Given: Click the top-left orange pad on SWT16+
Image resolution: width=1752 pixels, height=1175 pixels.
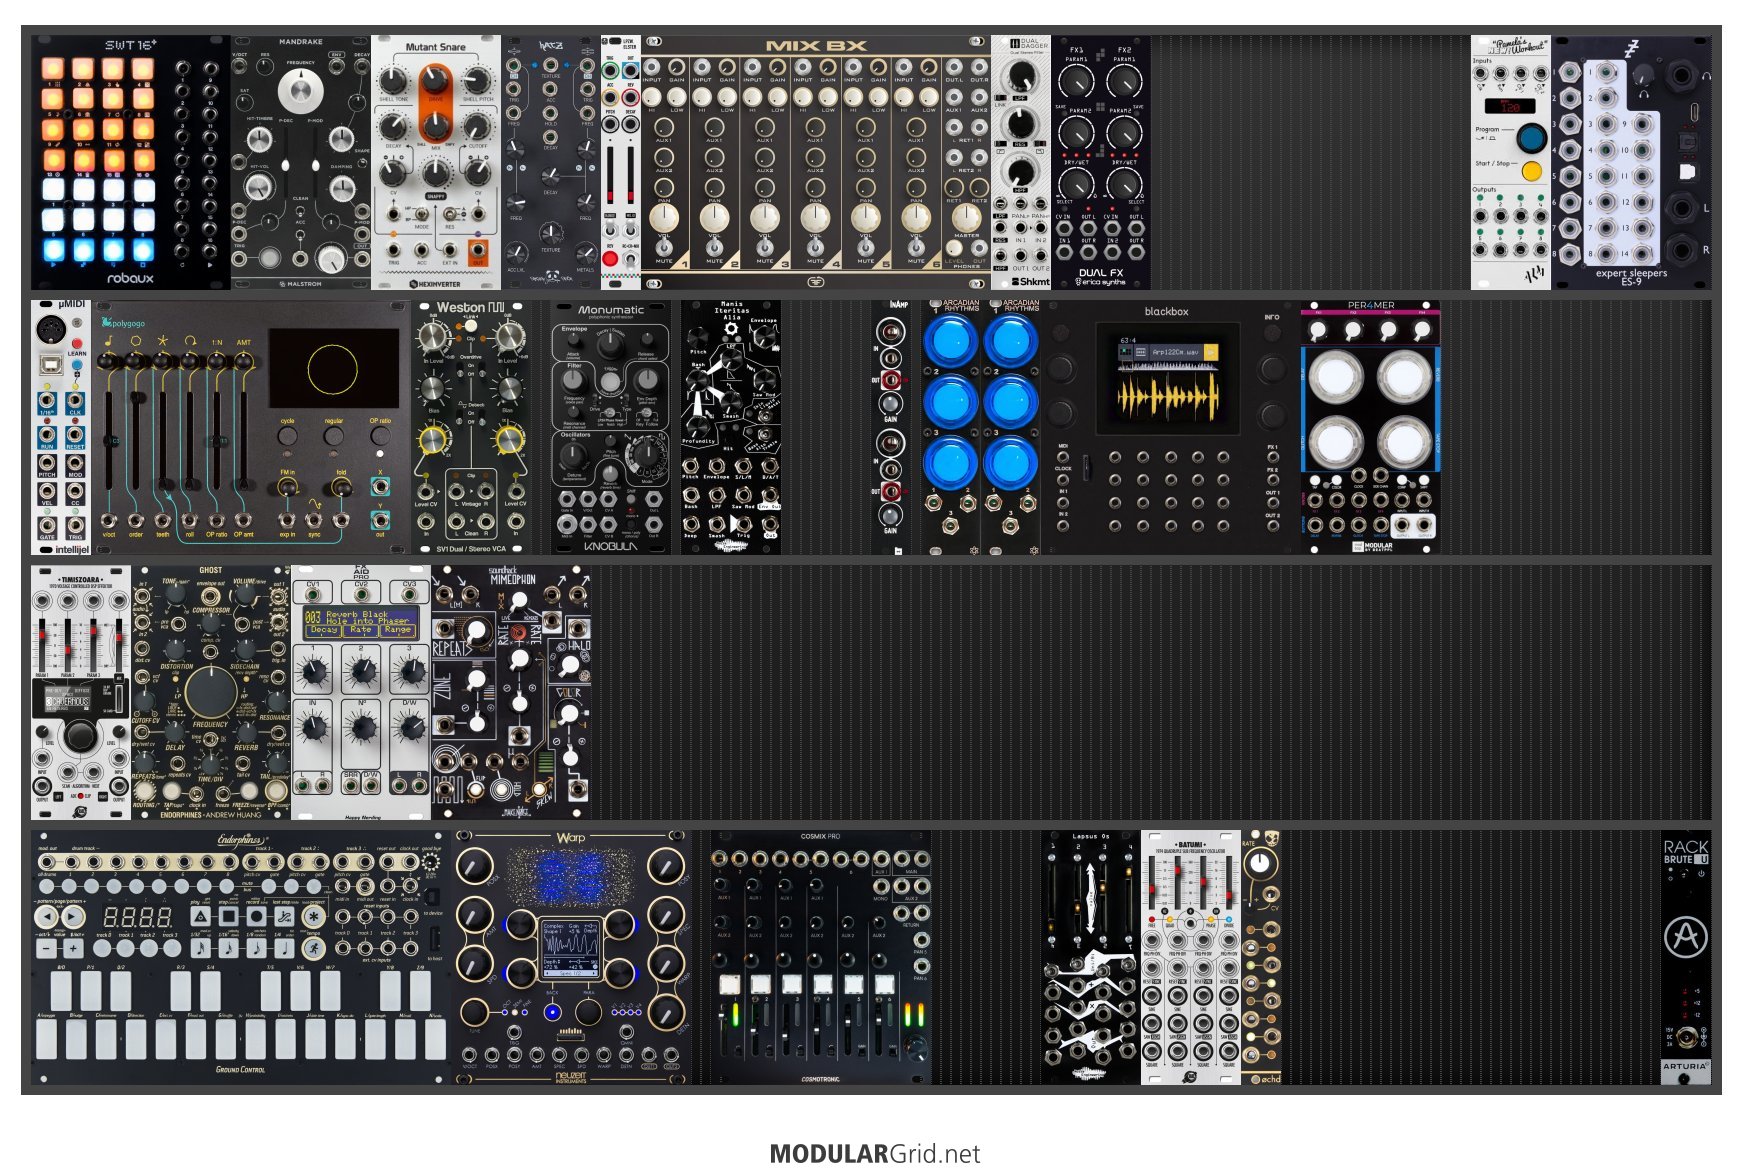Looking at the screenshot, I should tap(52, 69).
